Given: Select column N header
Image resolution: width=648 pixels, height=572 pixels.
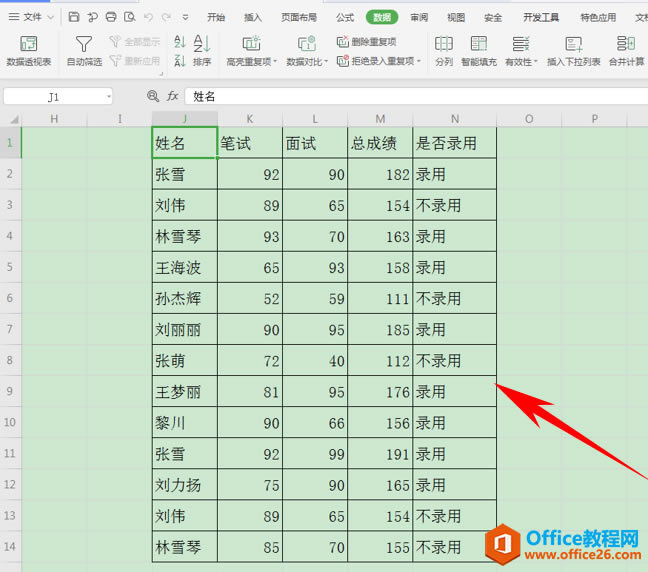Looking at the screenshot, I should pos(455,119).
